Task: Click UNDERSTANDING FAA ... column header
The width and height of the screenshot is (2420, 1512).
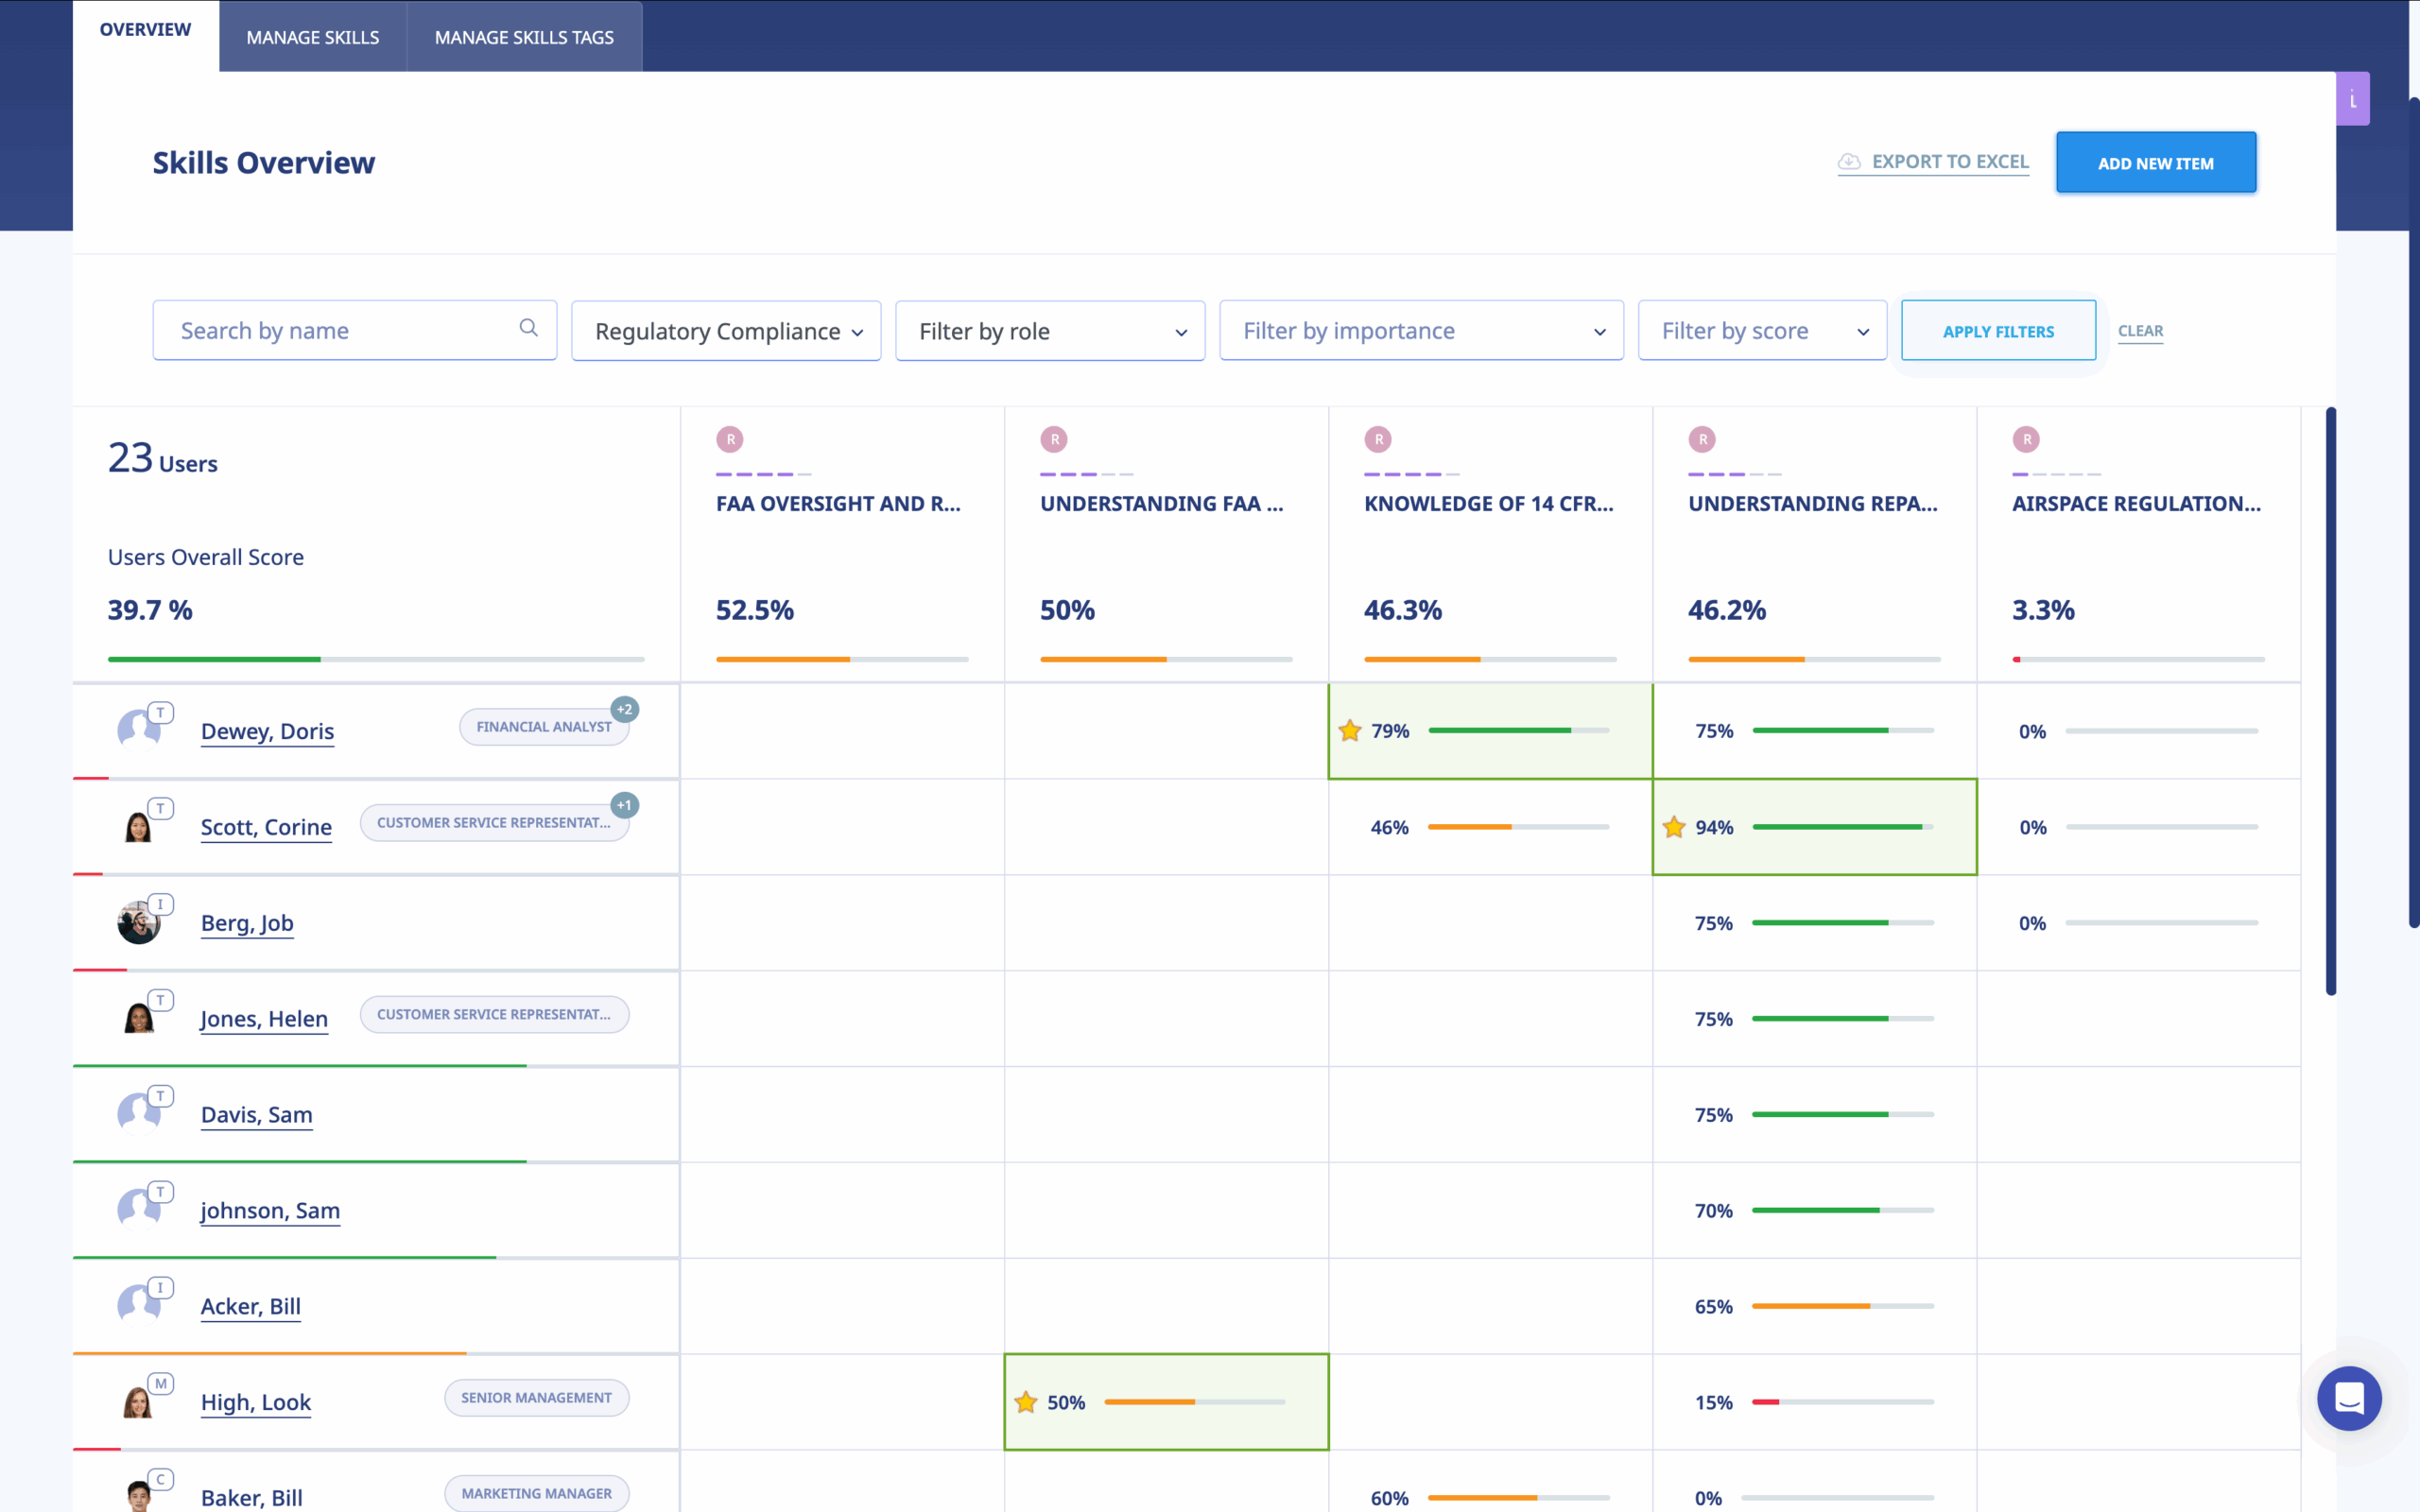Action: 1162,504
